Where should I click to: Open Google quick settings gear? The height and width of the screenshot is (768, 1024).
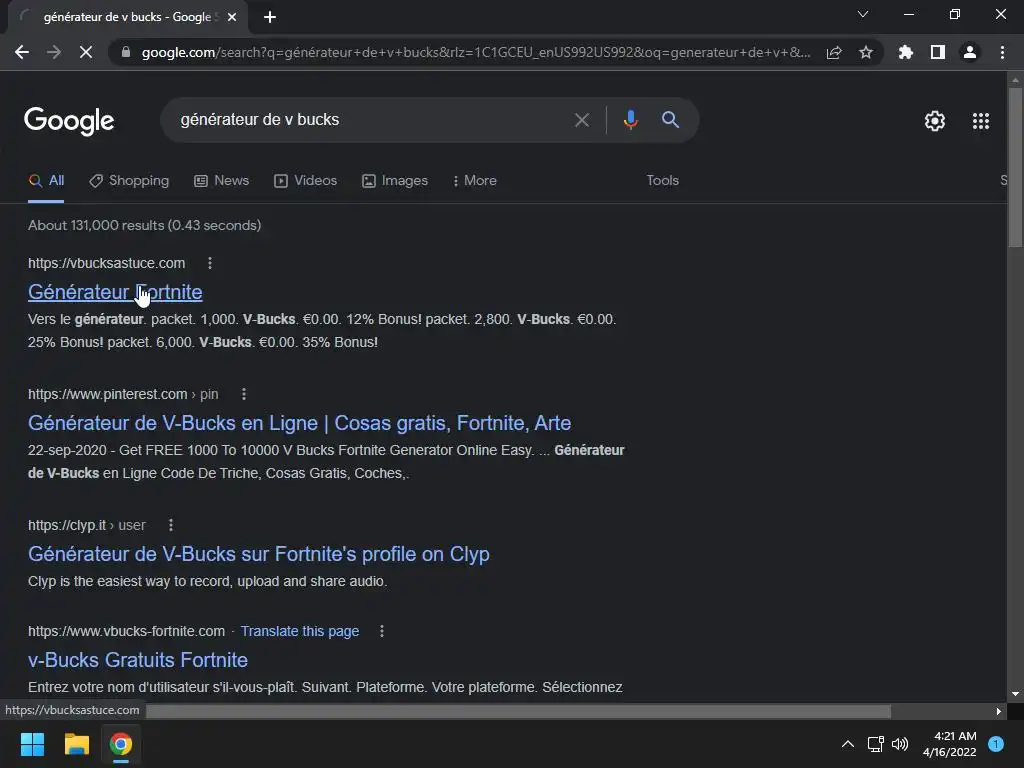[x=935, y=121]
